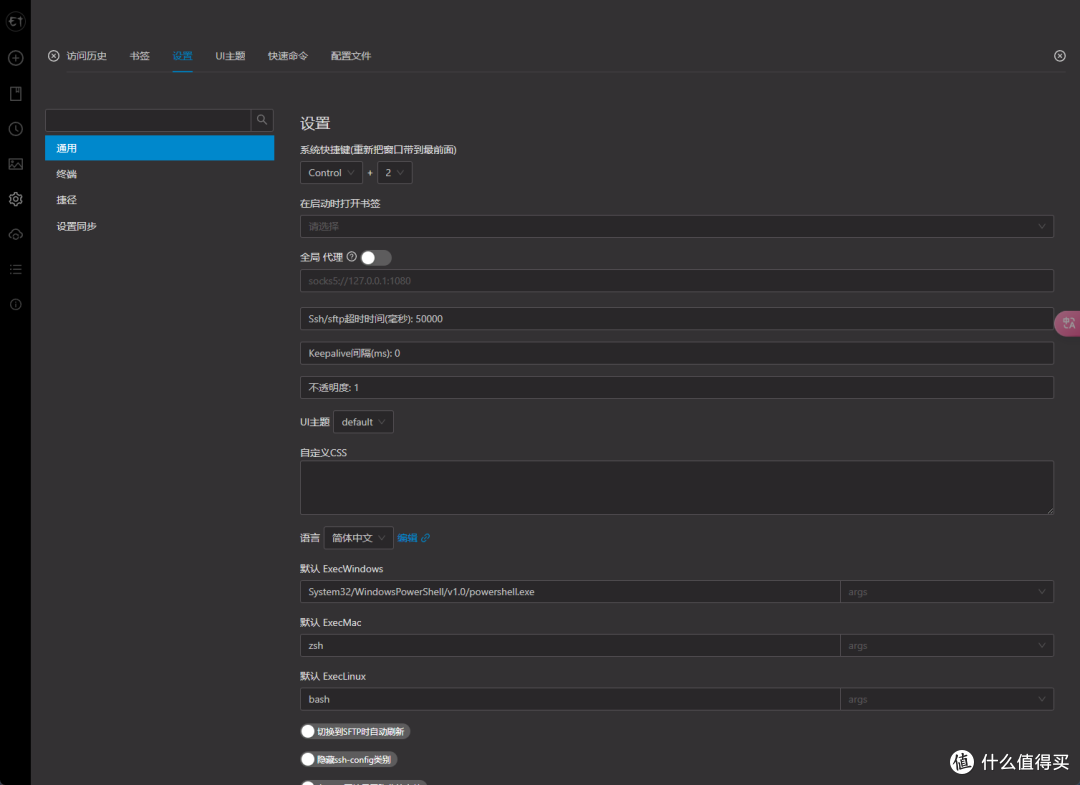
Task: Switch to the 书签 tab
Action: tap(139, 56)
